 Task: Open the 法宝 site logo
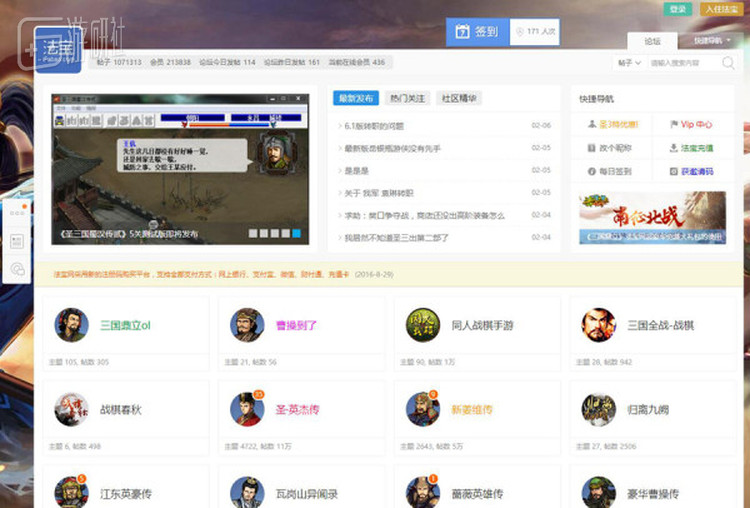(x=58, y=50)
